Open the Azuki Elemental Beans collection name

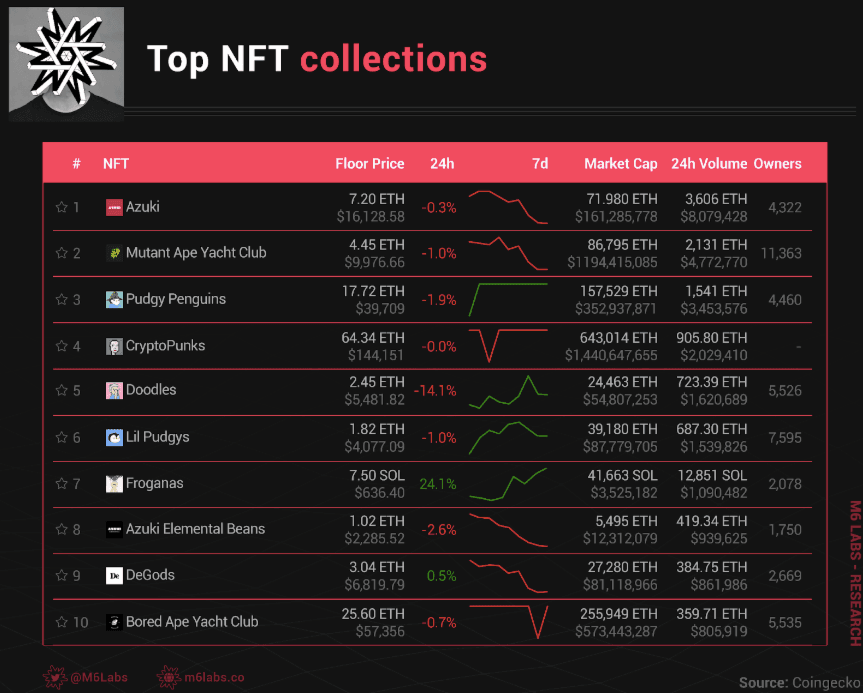coord(195,529)
